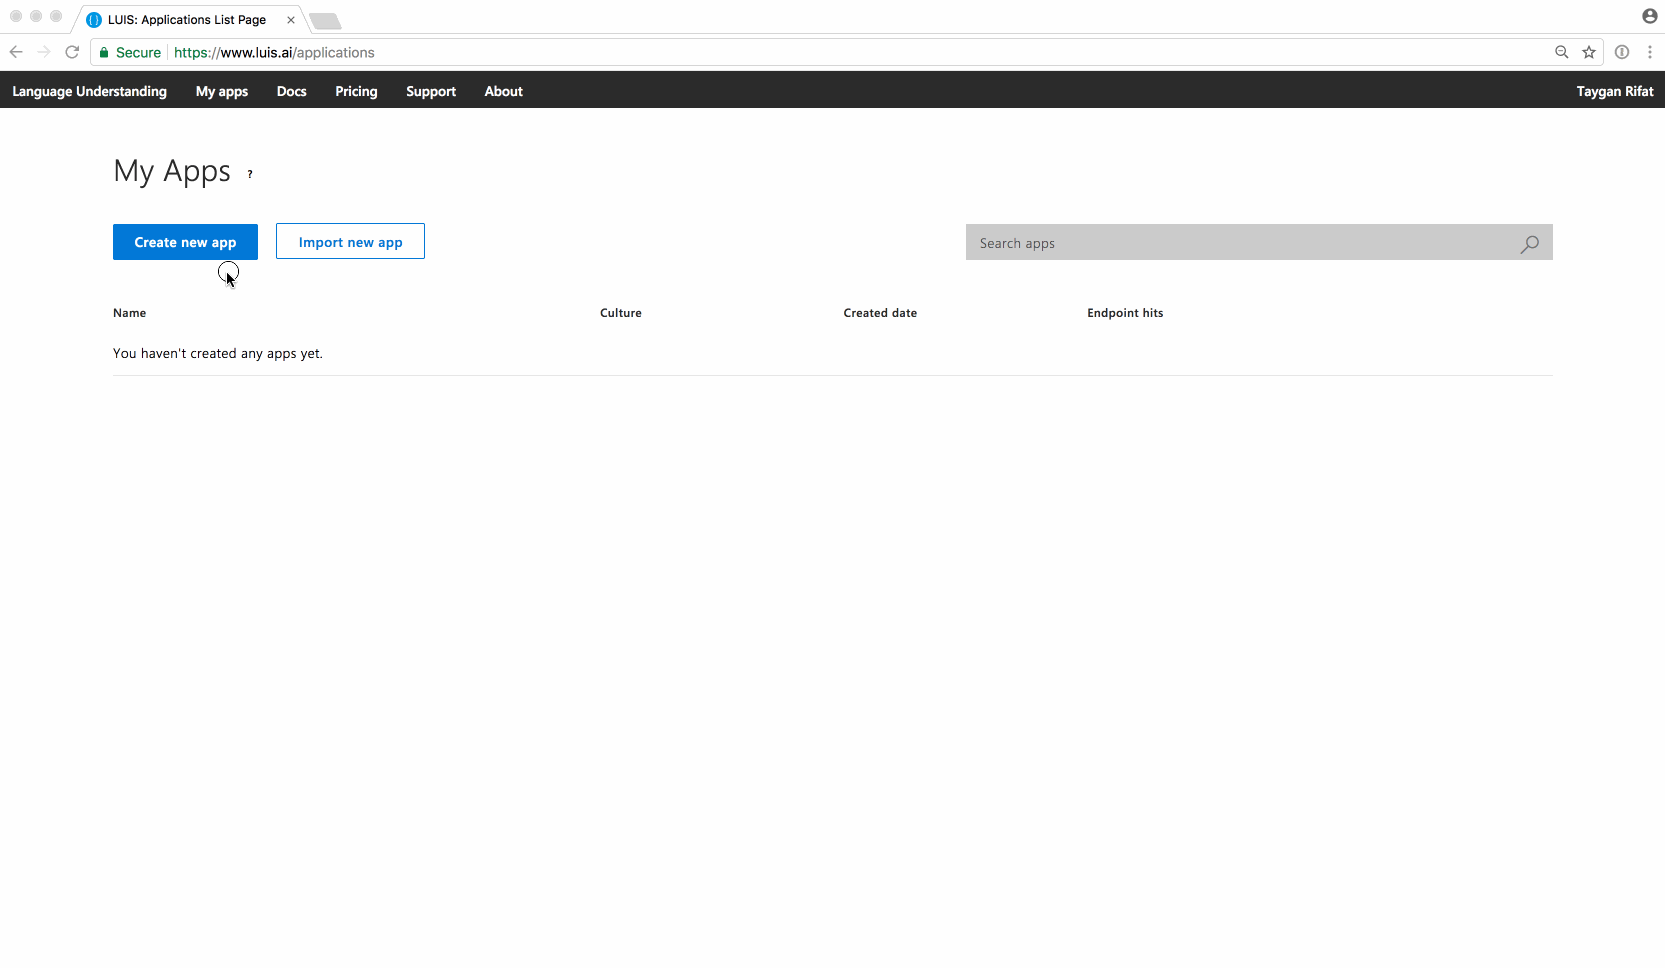This screenshot has height=968, width=1665.
Task: Sort by Endpoint hits column header
Action: coord(1125,313)
